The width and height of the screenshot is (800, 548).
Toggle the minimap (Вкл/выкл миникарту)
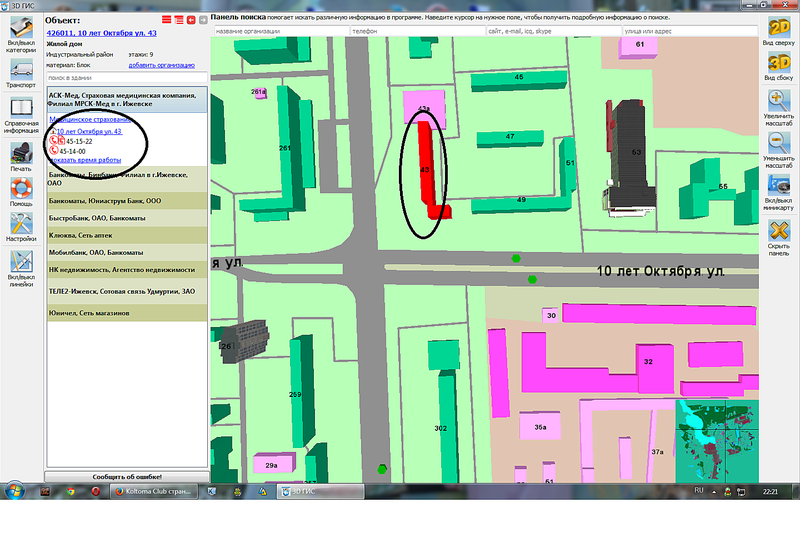click(779, 186)
